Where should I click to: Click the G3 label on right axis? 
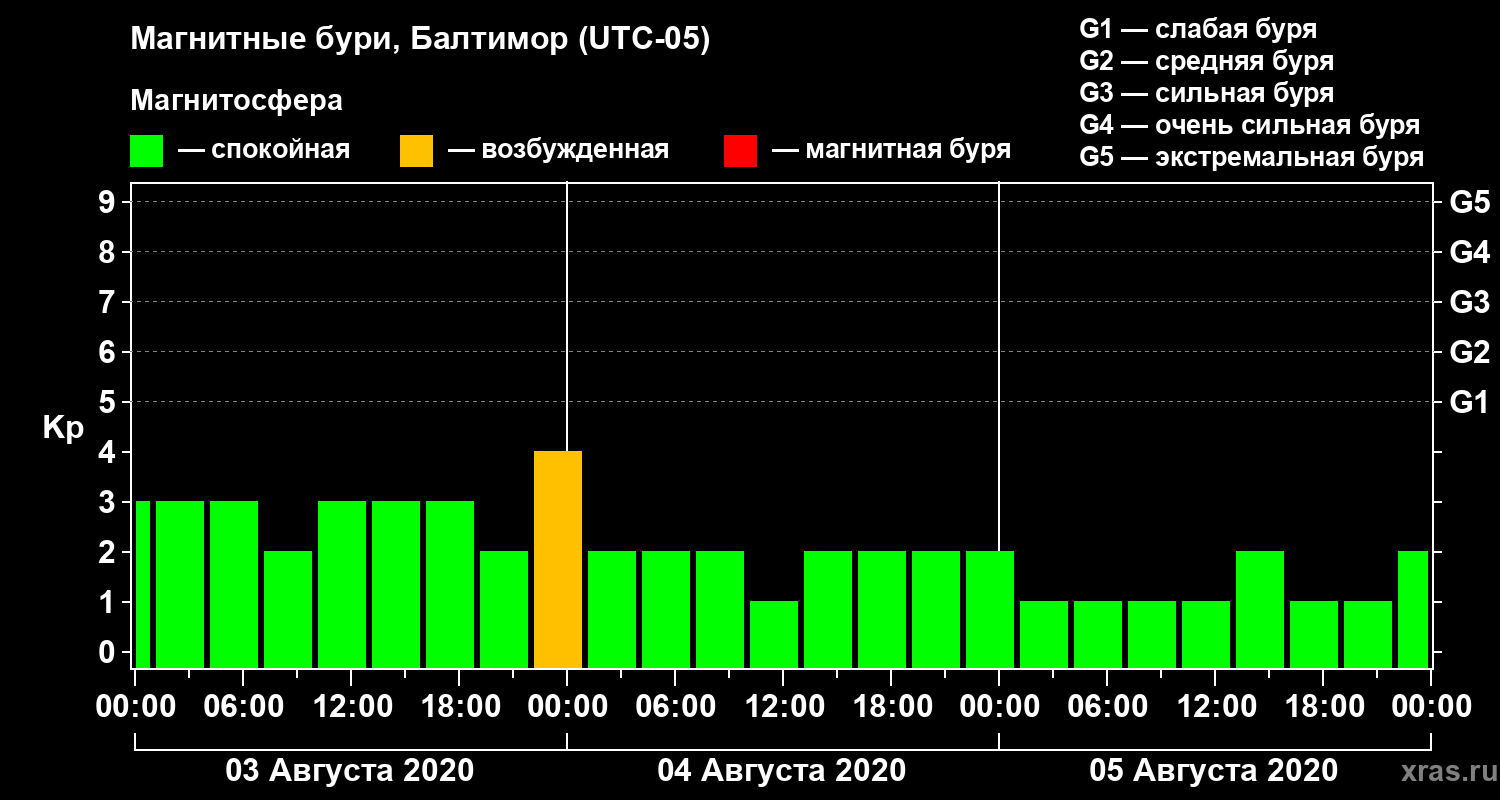point(1469,302)
